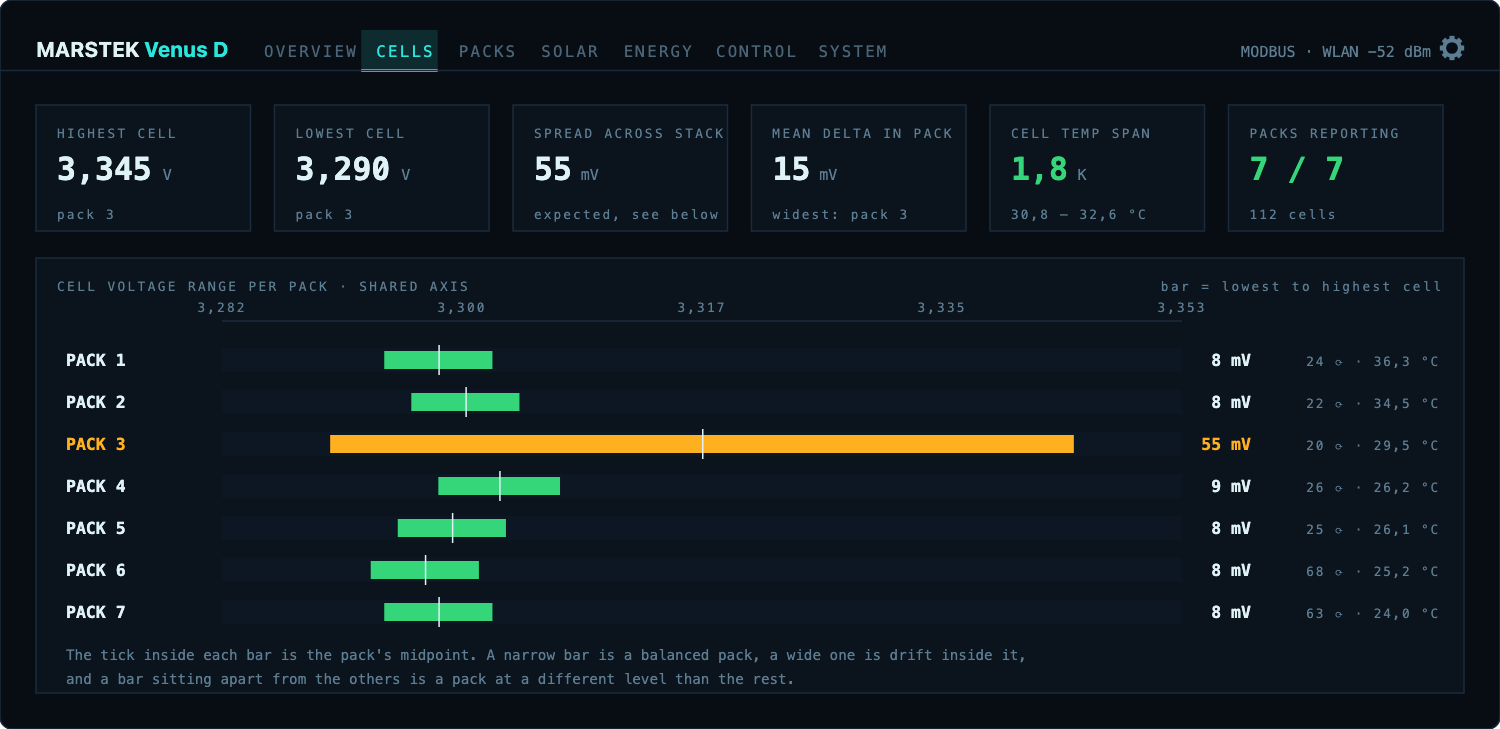The height and width of the screenshot is (729, 1500).
Task: Click the 'bar = lowest to highest cell' legend
Action: tap(1301, 286)
